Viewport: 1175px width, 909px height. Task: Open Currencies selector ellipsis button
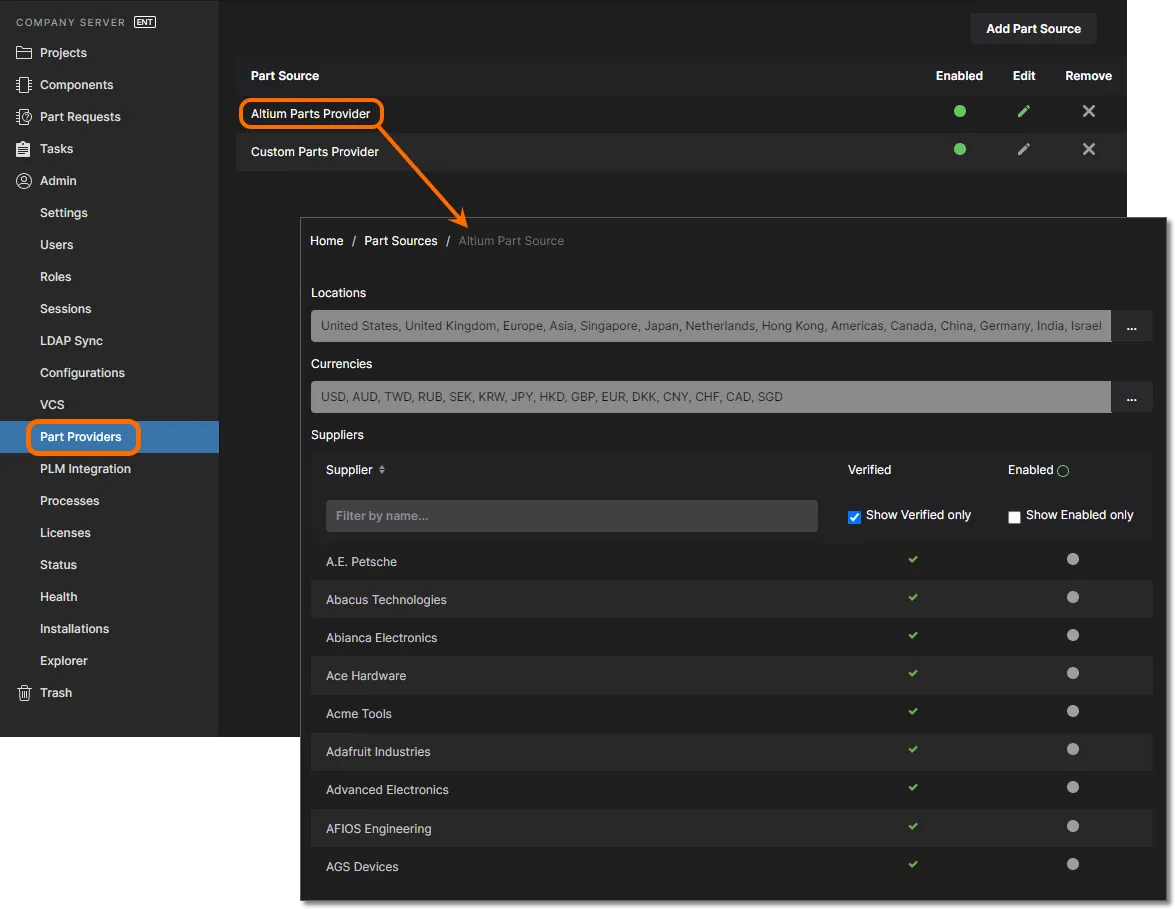coord(1132,397)
